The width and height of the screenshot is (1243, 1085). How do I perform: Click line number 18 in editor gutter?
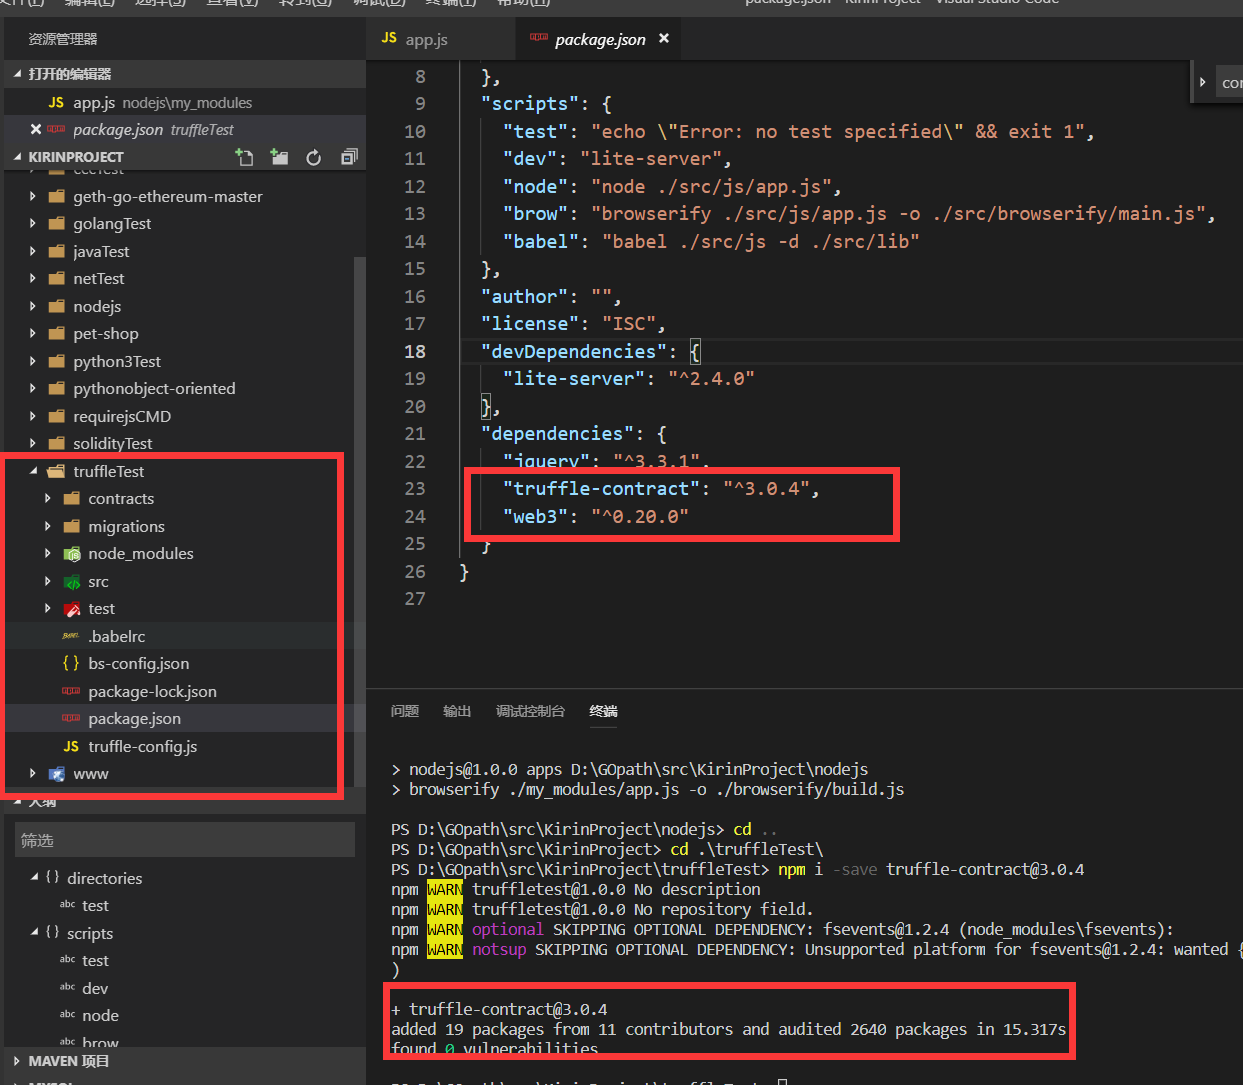pyautogui.click(x=414, y=351)
